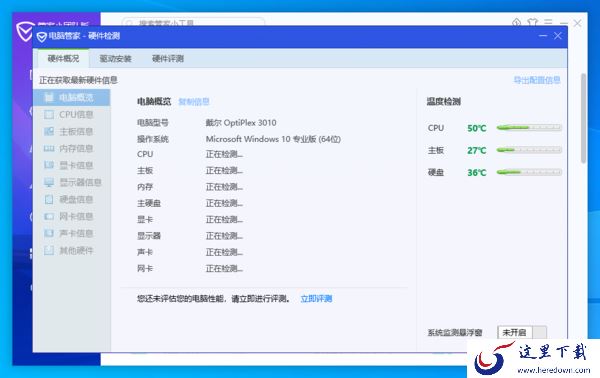Click the 立即评测 link
Viewport: 600px width, 378px height.
316,299
